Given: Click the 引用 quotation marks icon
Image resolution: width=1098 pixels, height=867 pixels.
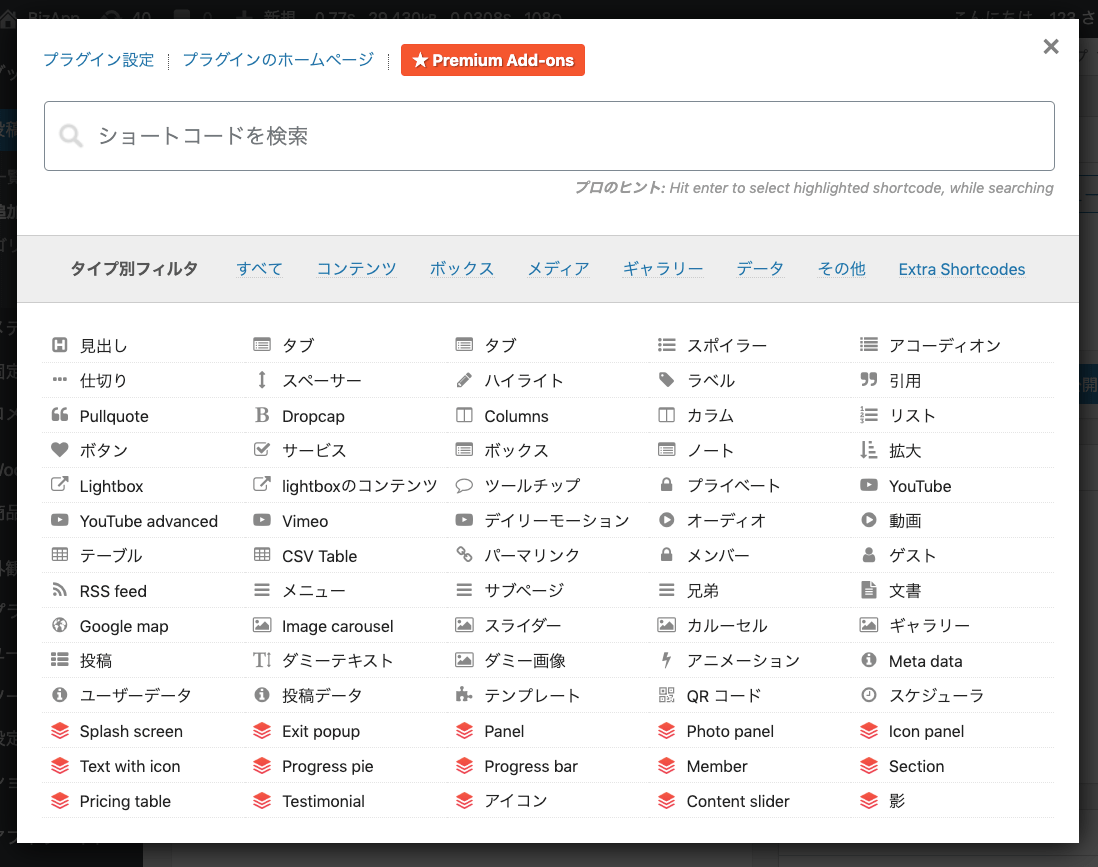Looking at the screenshot, I should (x=868, y=380).
